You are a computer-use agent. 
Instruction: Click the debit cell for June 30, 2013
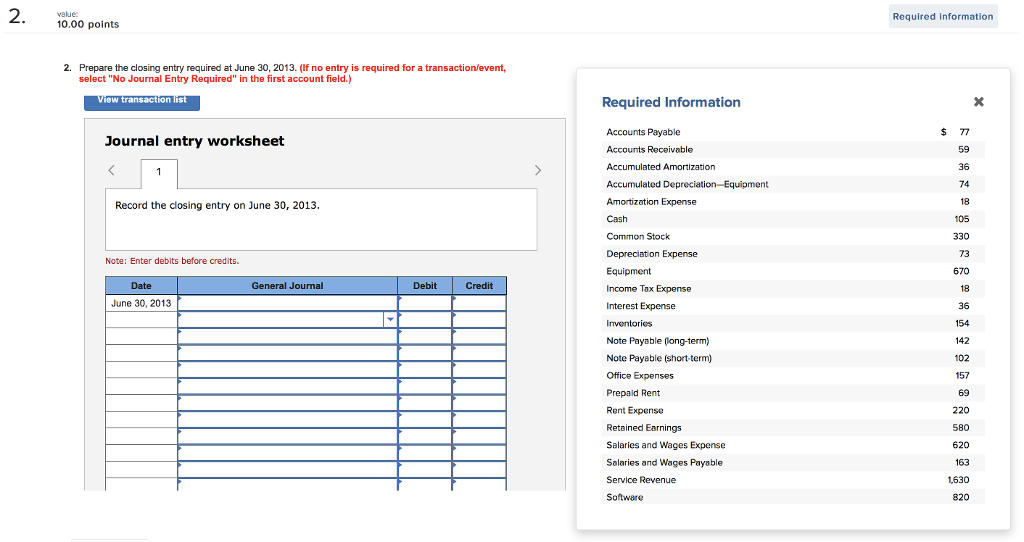pyautogui.click(x=425, y=303)
